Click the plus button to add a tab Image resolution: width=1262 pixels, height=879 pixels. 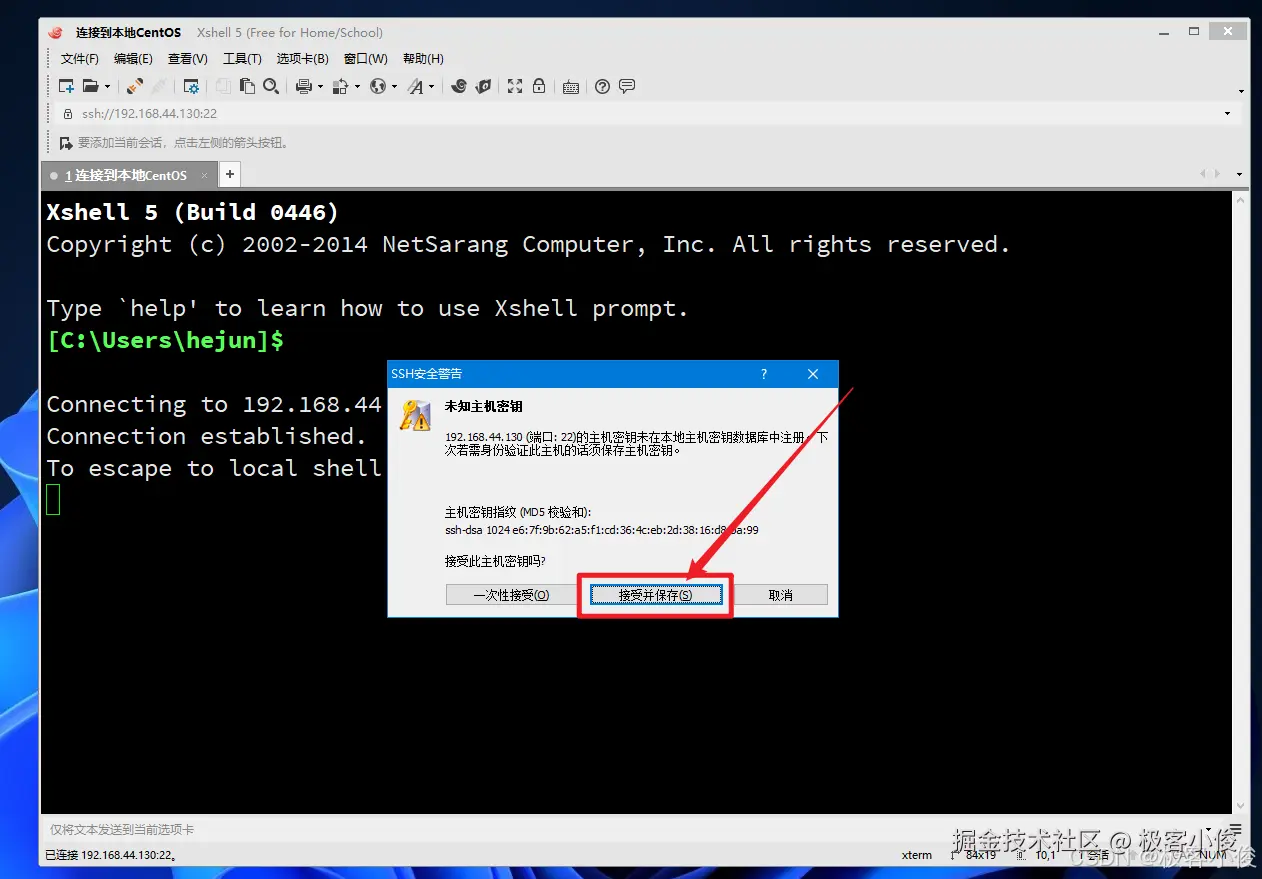click(229, 174)
